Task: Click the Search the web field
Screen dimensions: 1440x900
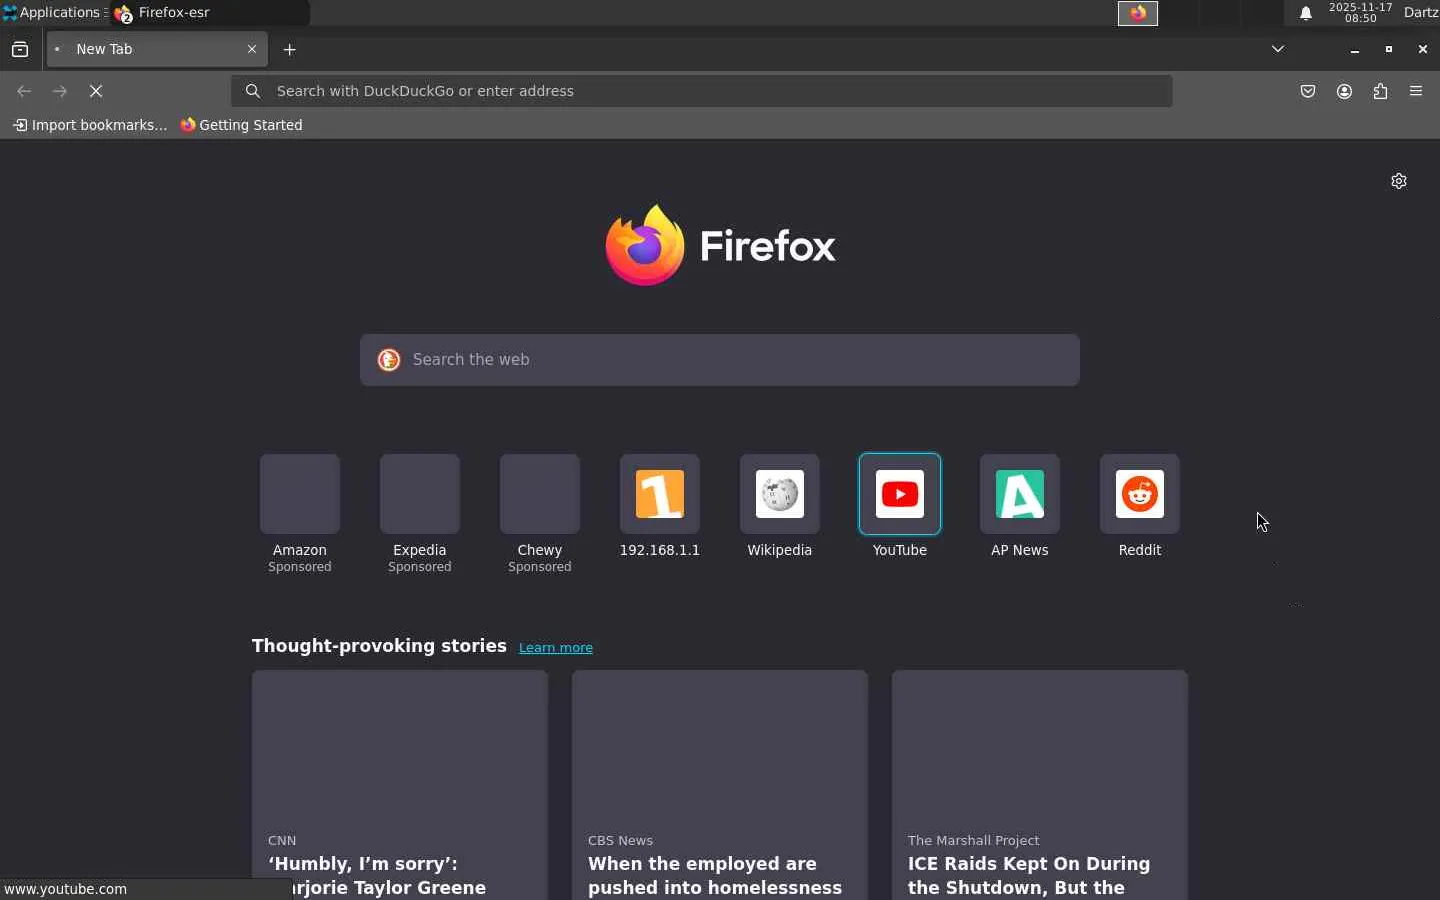Action: 720,360
